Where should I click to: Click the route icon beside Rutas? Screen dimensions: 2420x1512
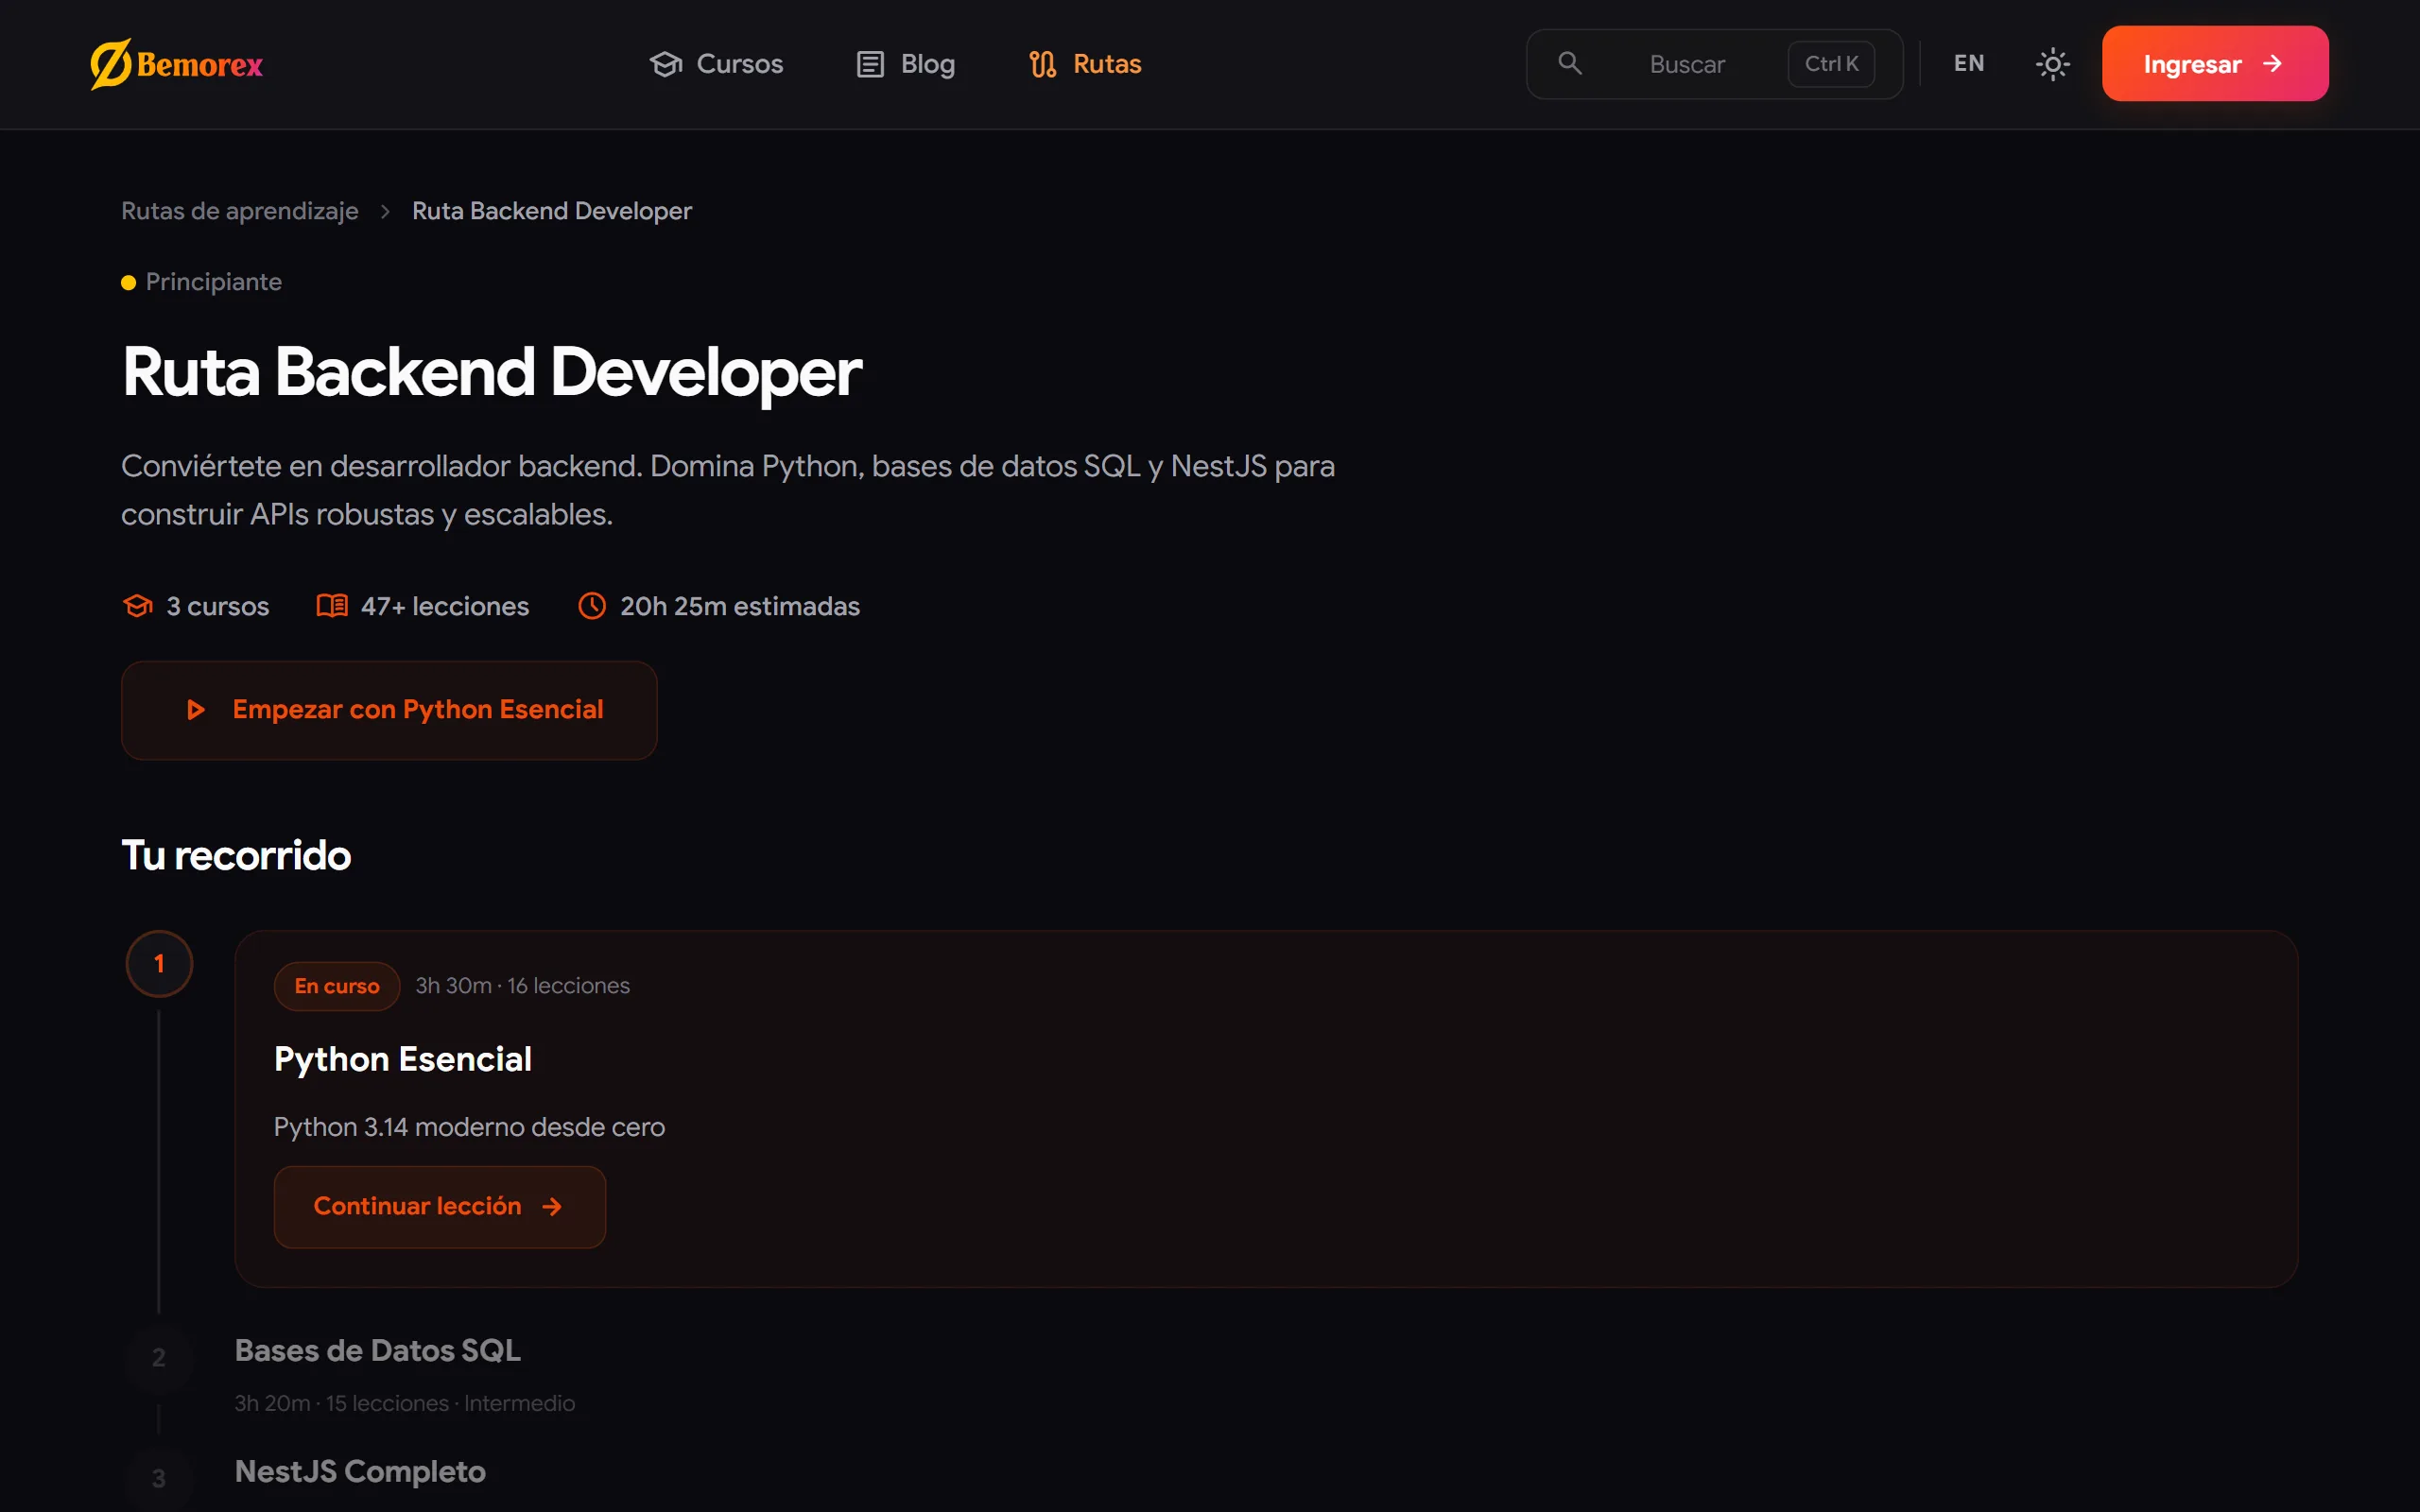1043,64
